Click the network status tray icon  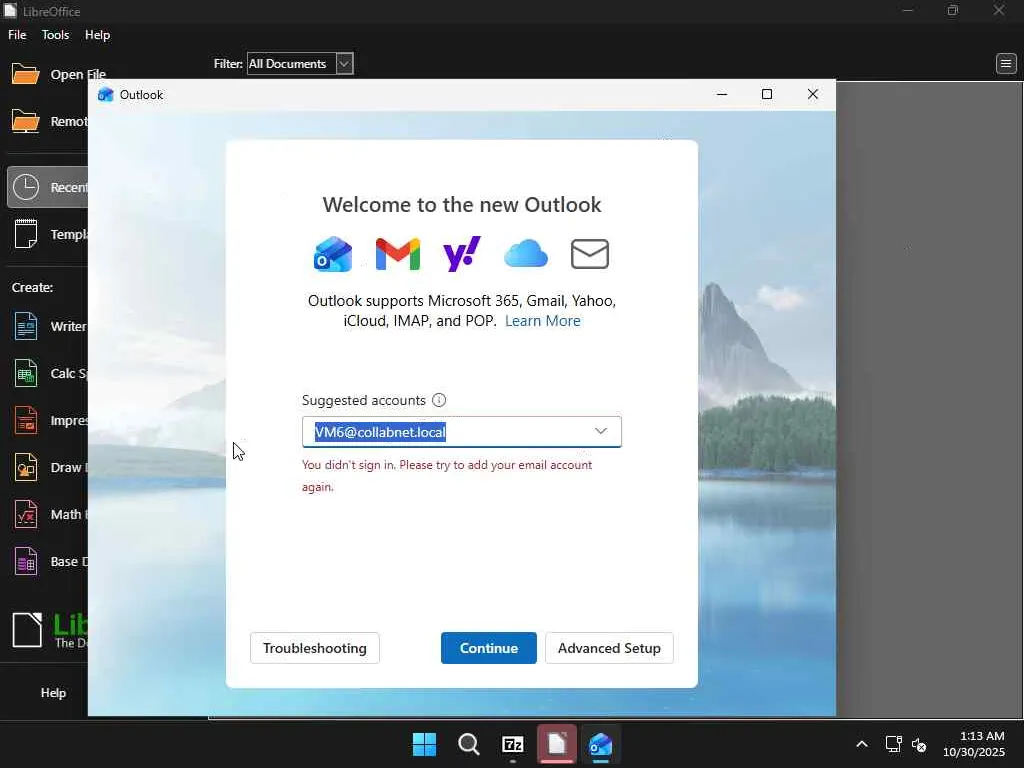pos(893,744)
